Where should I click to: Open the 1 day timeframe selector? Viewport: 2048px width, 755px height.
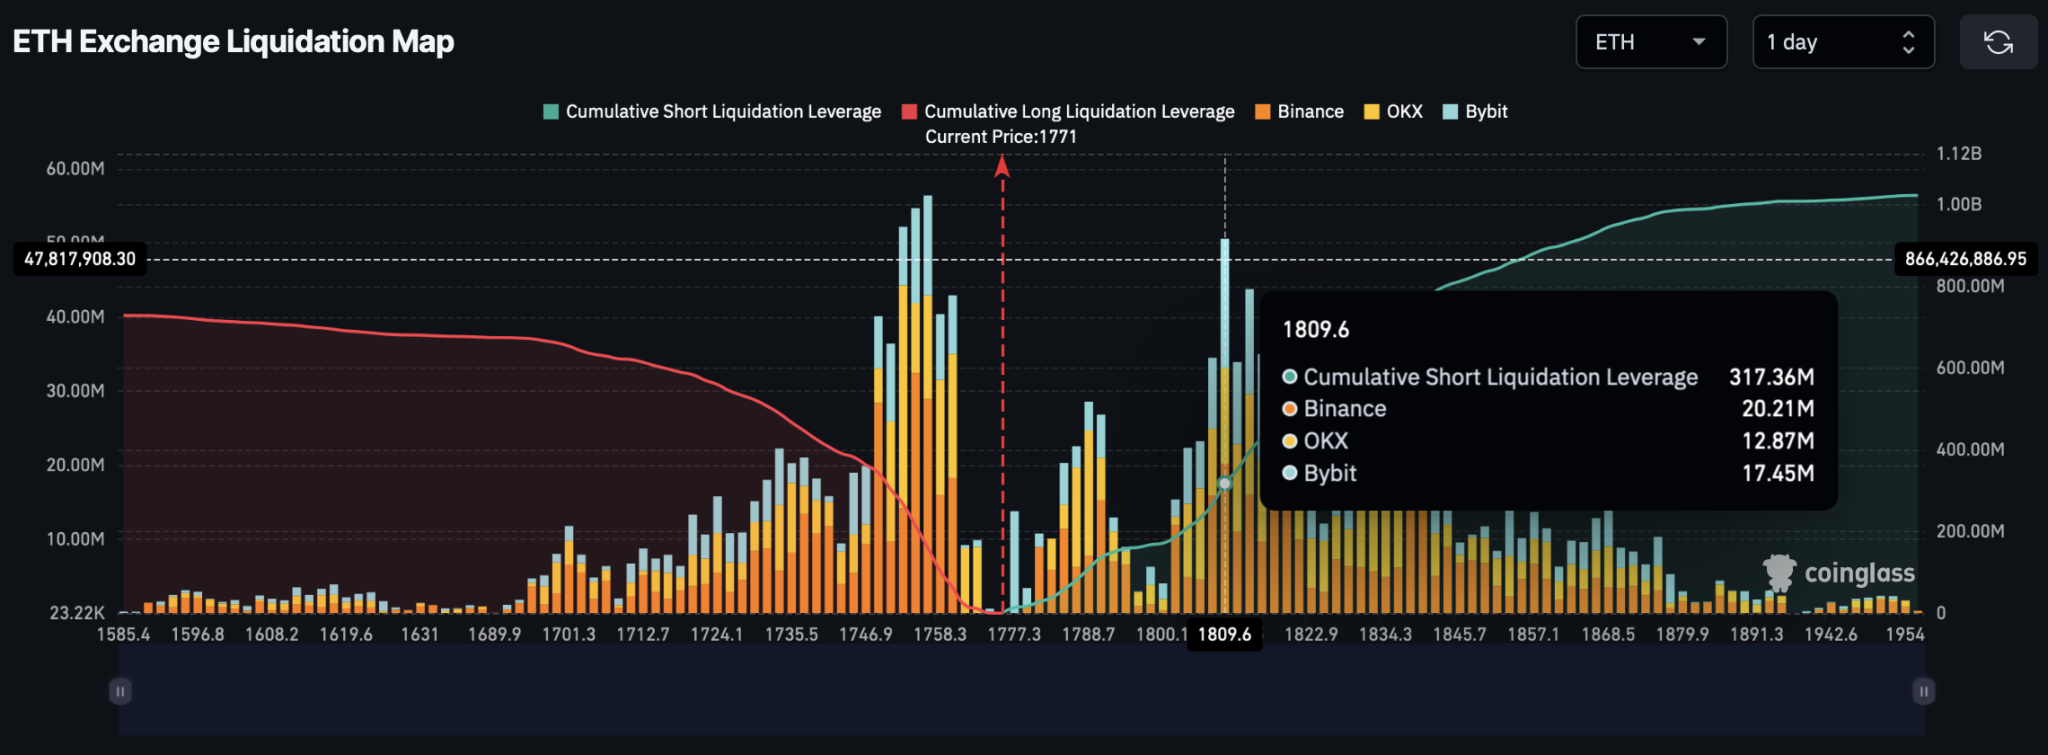coord(1842,42)
